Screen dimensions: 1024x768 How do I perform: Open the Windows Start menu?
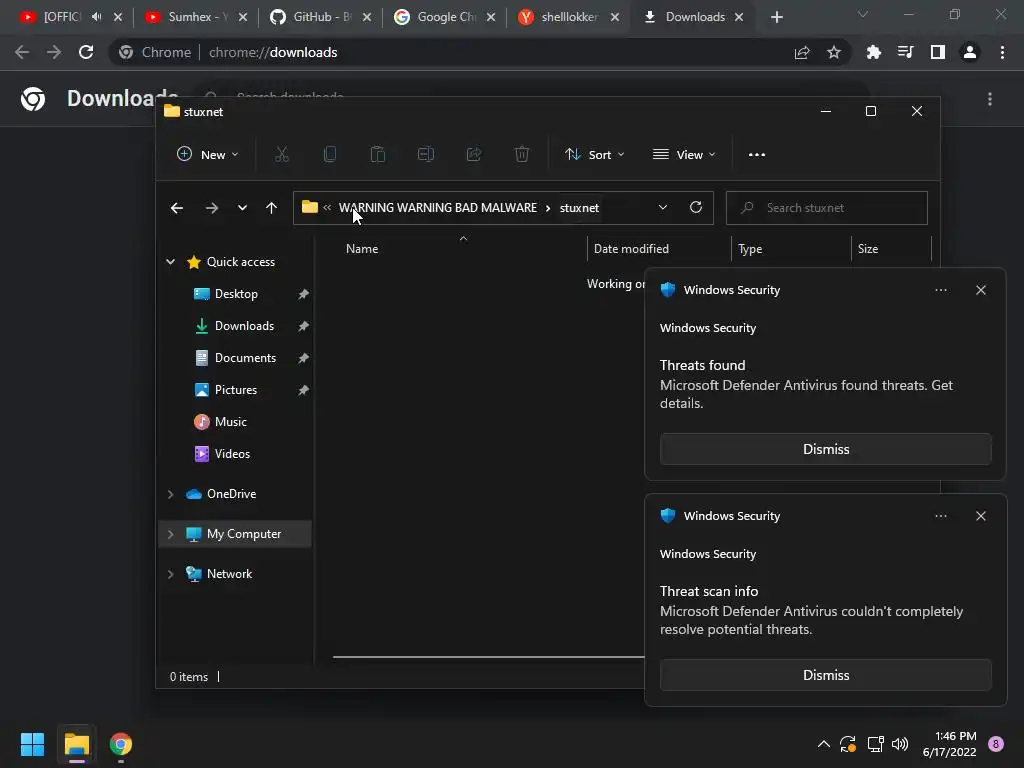click(x=32, y=744)
